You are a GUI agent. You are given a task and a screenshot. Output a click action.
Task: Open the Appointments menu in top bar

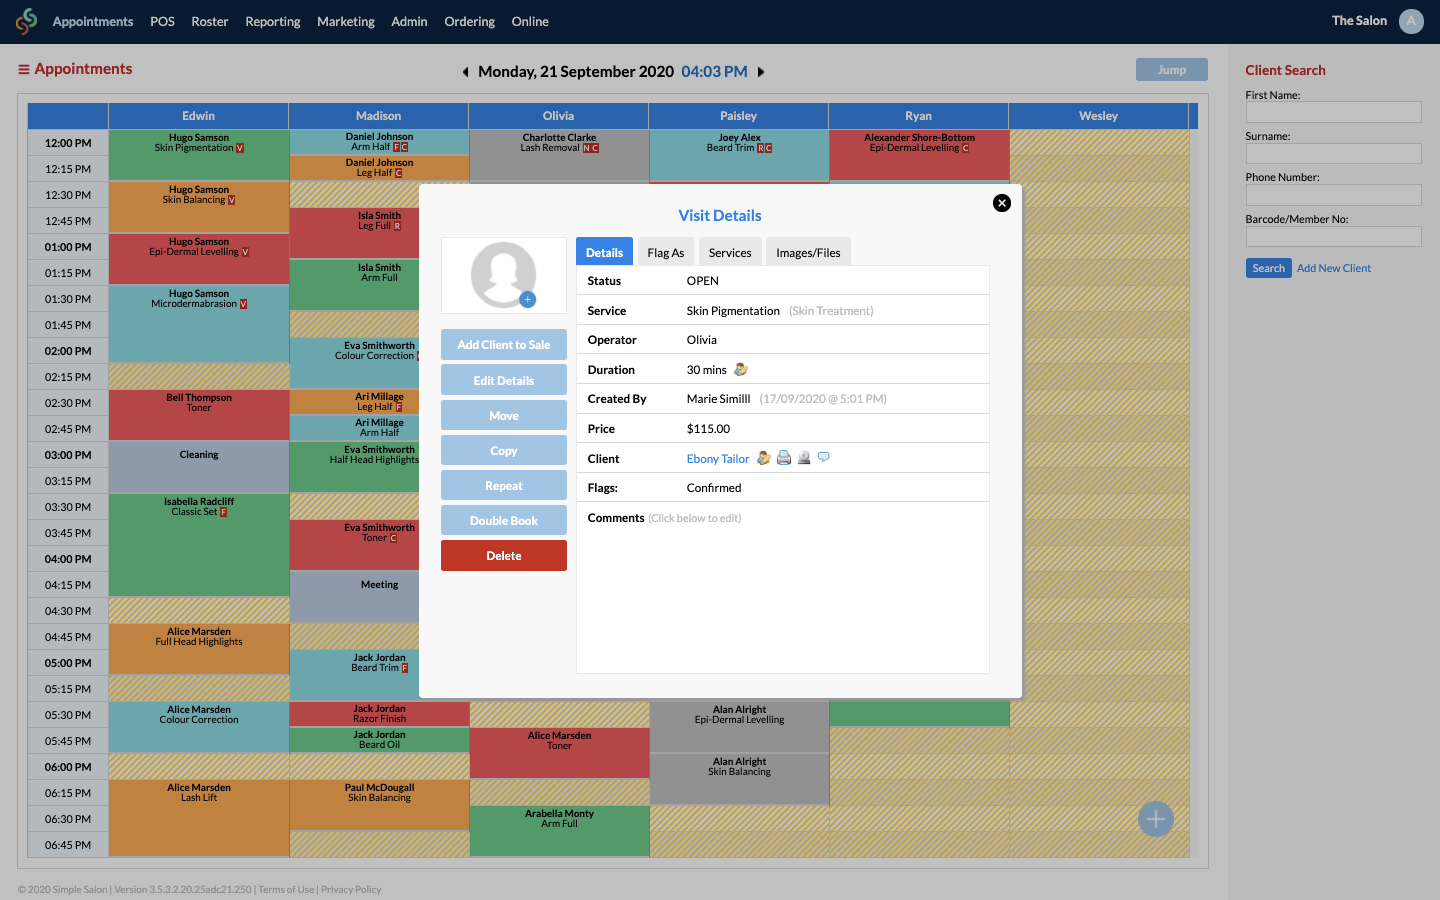click(x=93, y=21)
